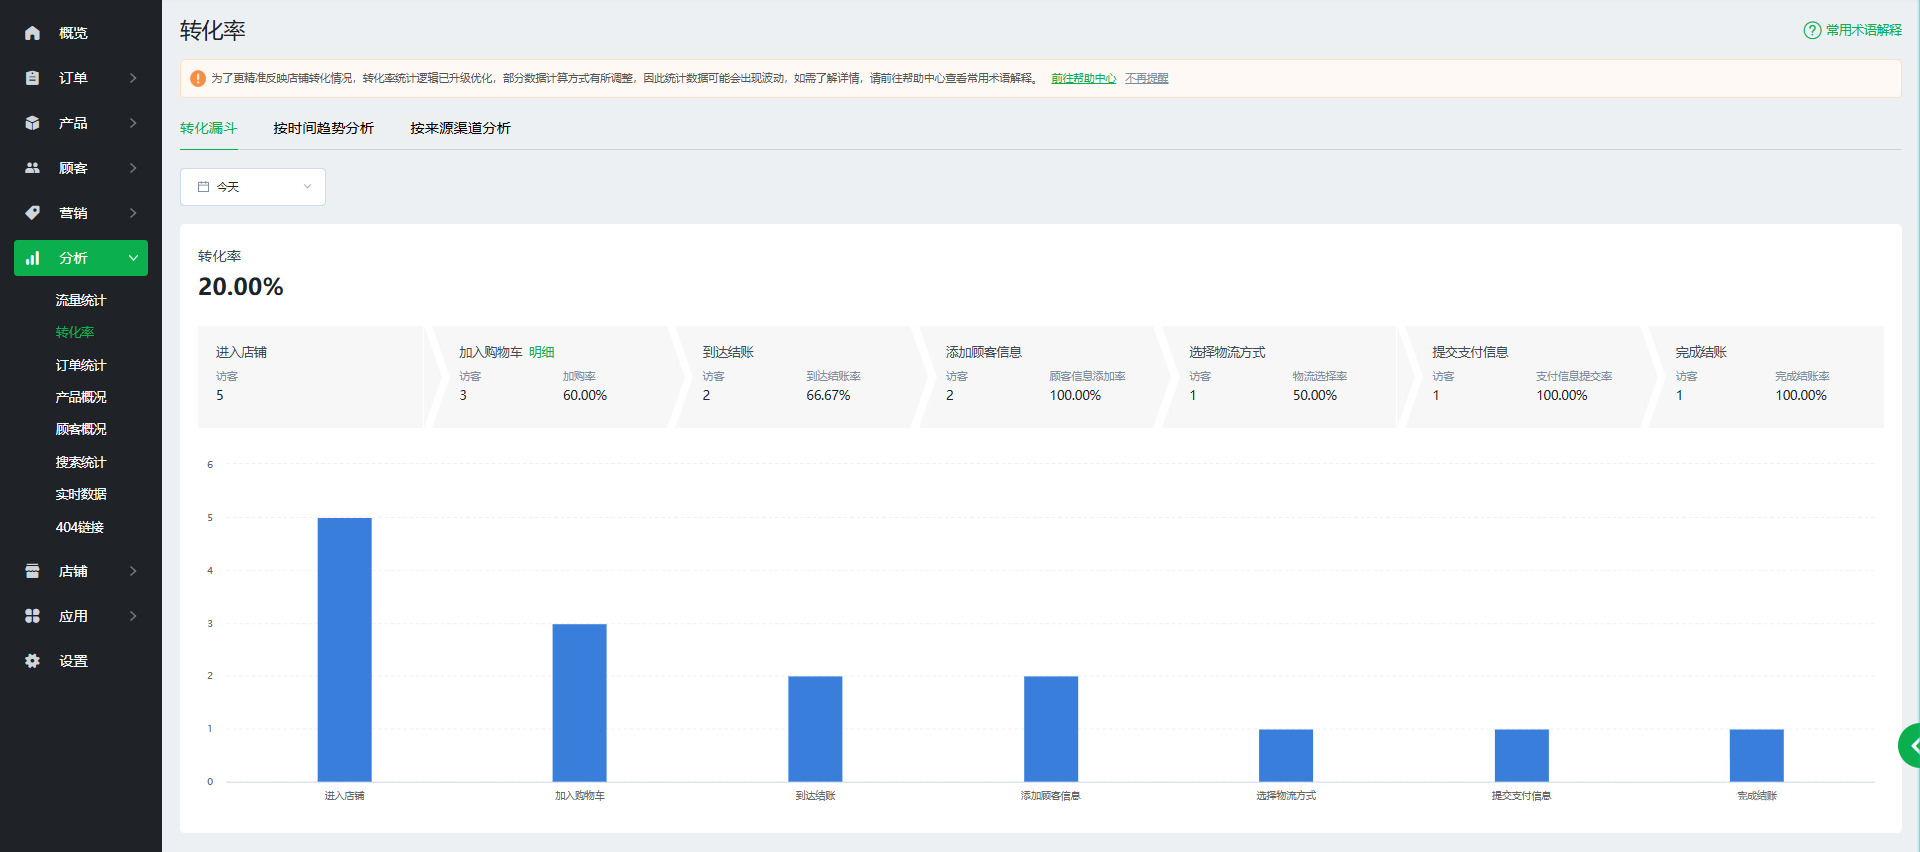This screenshot has height=852, width=1920.
Task: Click the clipboard icon for 订单
Action: pyautogui.click(x=32, y=78)
